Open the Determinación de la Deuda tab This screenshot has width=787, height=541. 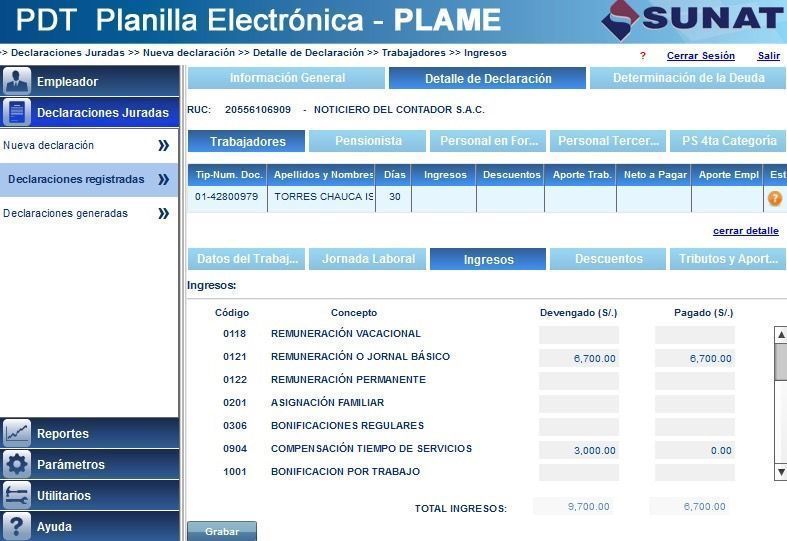(688, 78)
